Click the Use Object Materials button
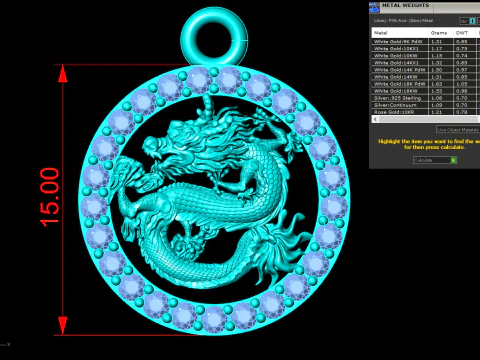The image size is (480, 360). pos(458,130)
